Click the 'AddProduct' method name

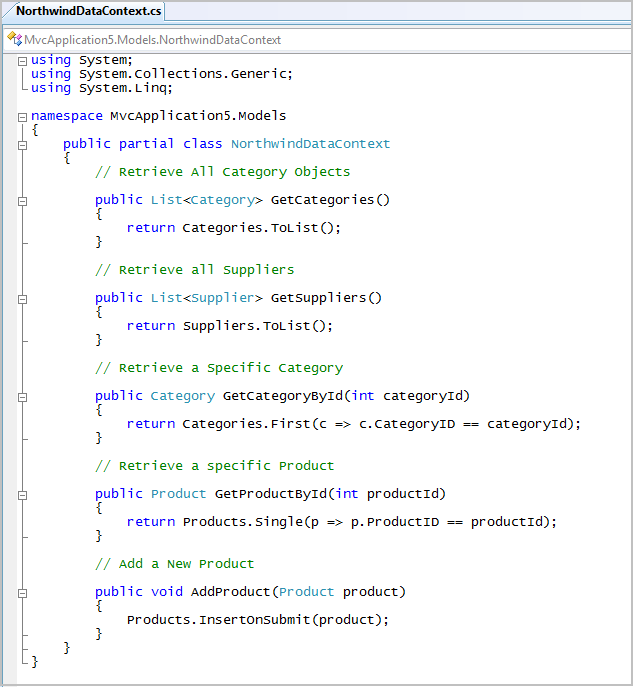[230, 592]
